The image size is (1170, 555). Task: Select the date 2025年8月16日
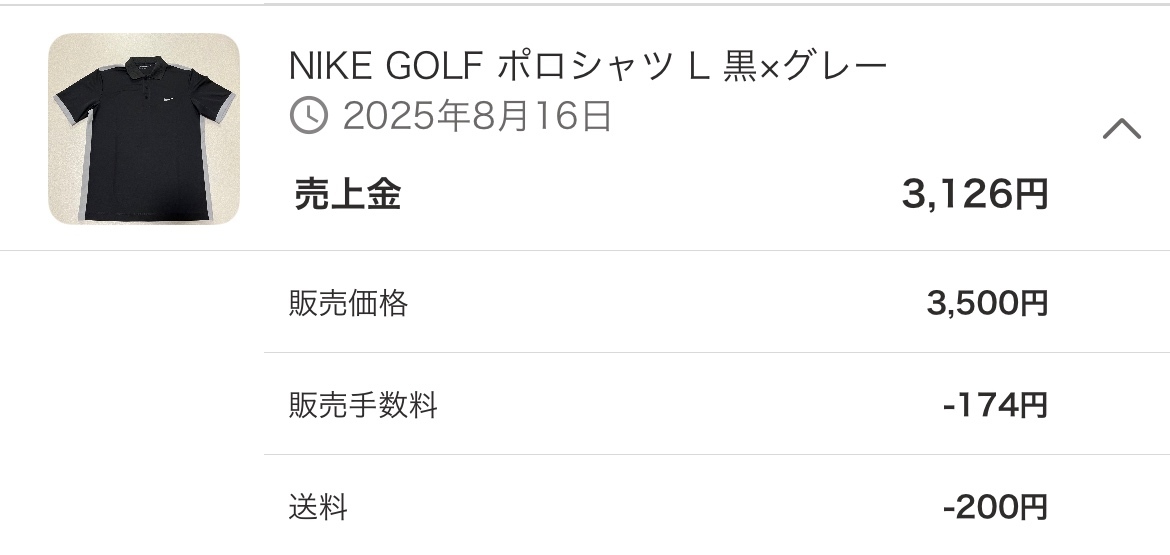click(477, 117)
